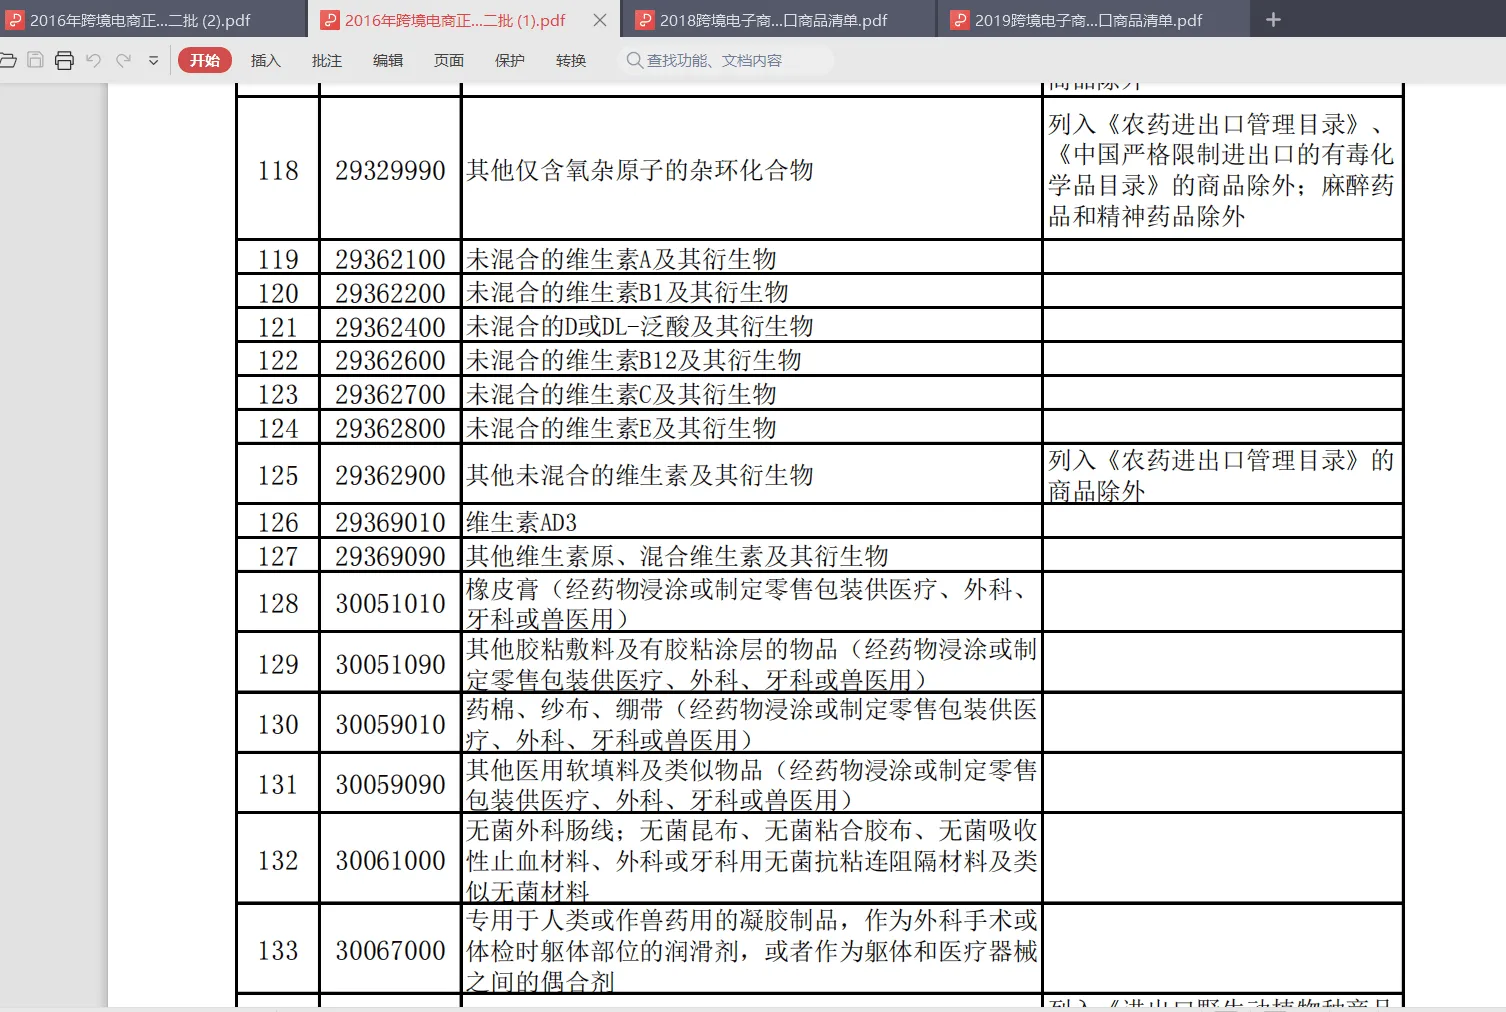Save the document with the save icon

[35, 60]
